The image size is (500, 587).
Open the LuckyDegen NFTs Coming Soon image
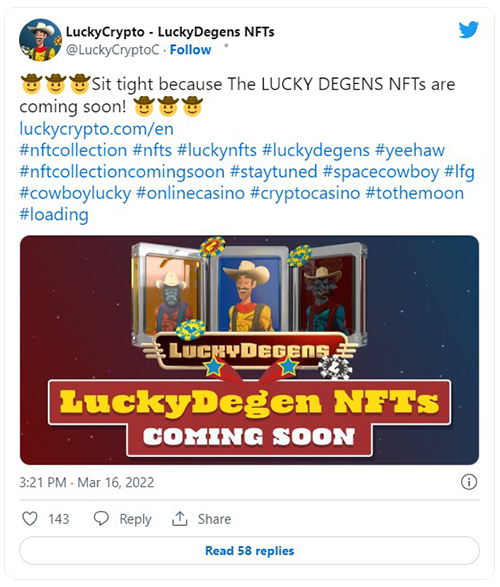pos(250,350)
